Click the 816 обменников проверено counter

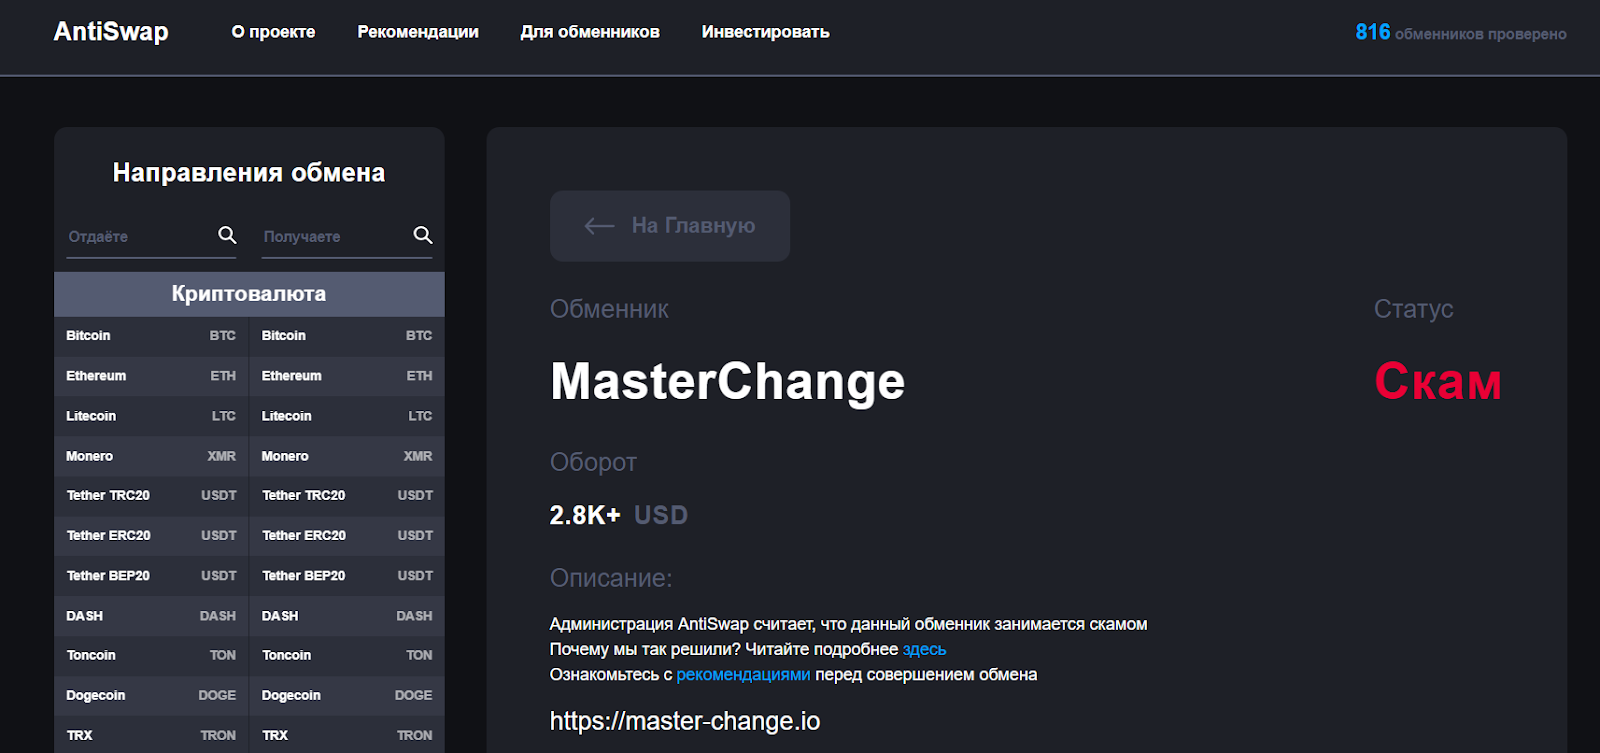pyautogui.click(x=1461, y=33)
